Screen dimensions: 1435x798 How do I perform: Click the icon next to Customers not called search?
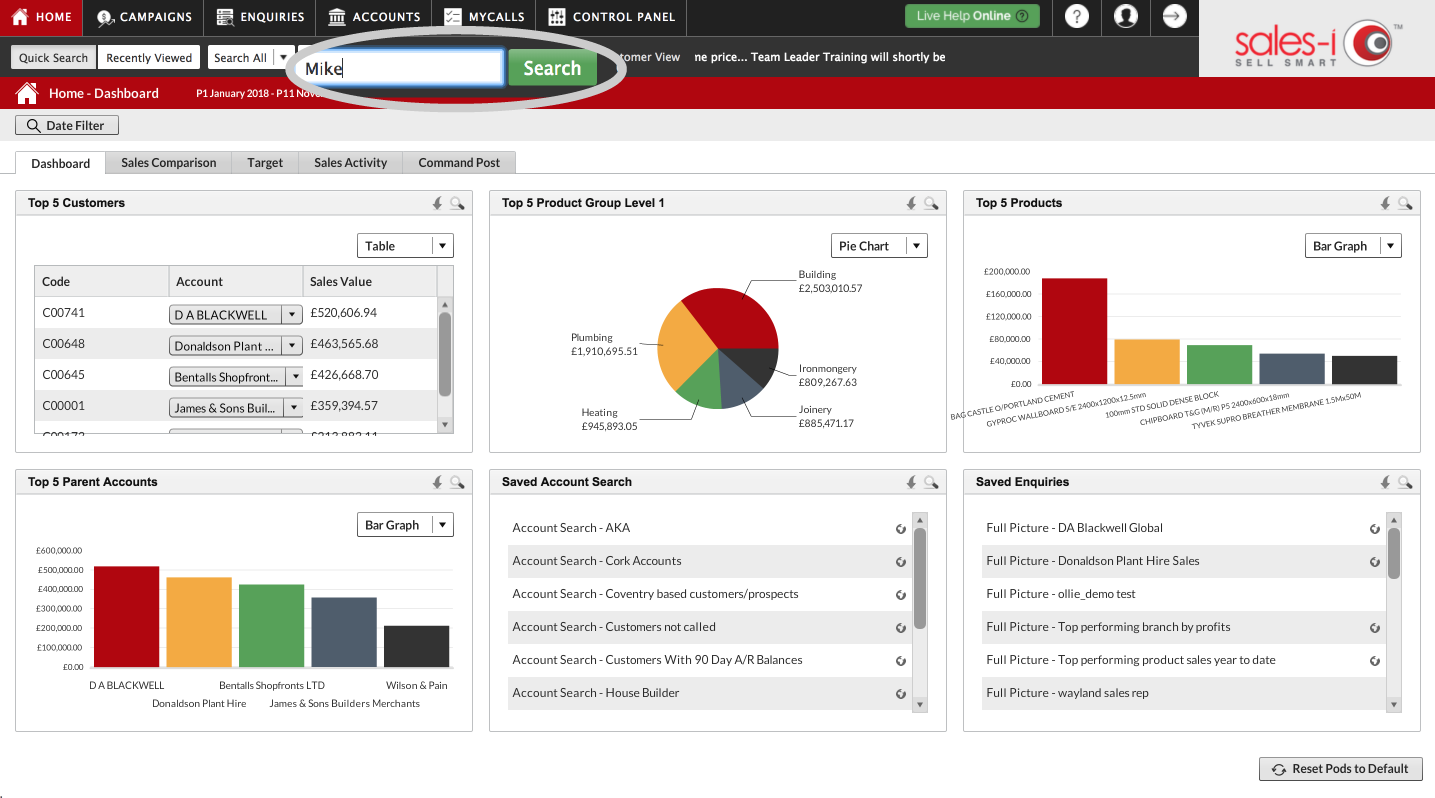901,628
